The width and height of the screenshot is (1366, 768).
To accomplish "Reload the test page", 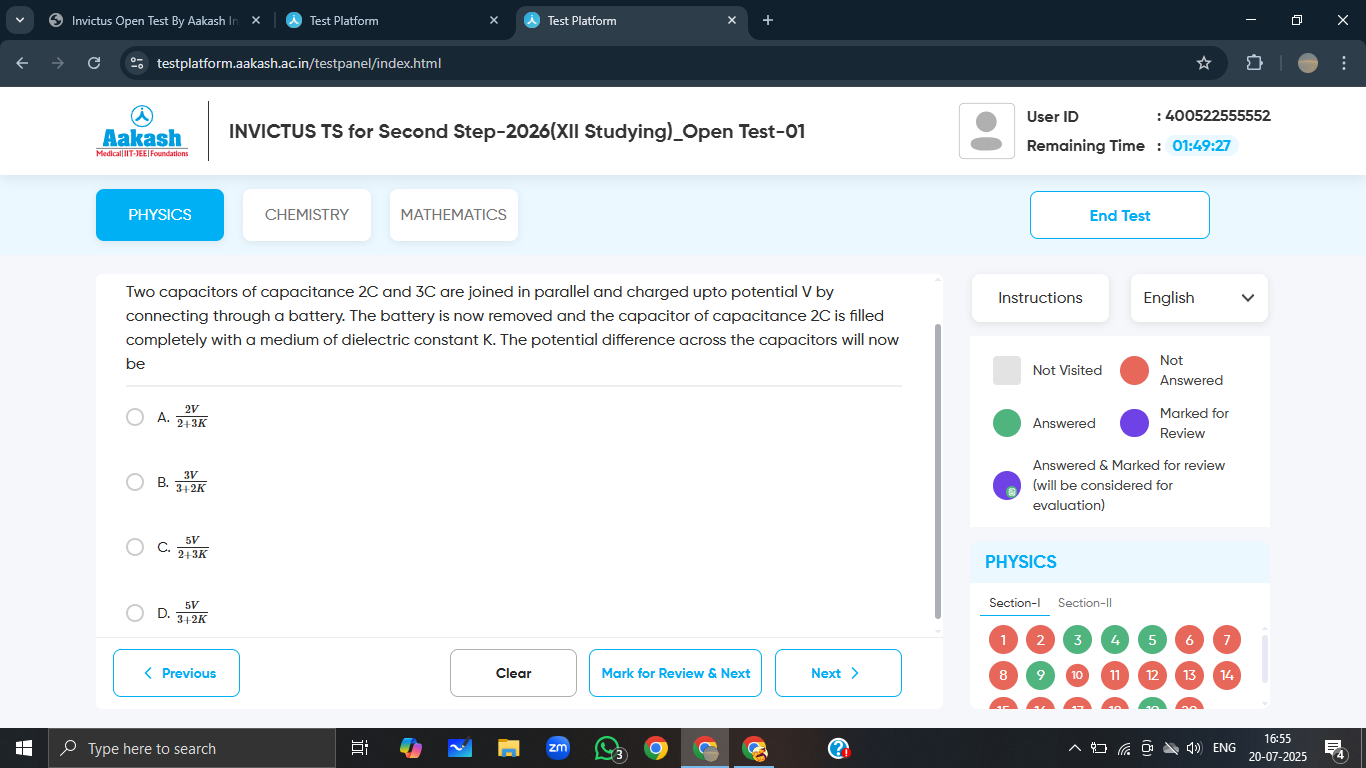I will pos(94,63).
